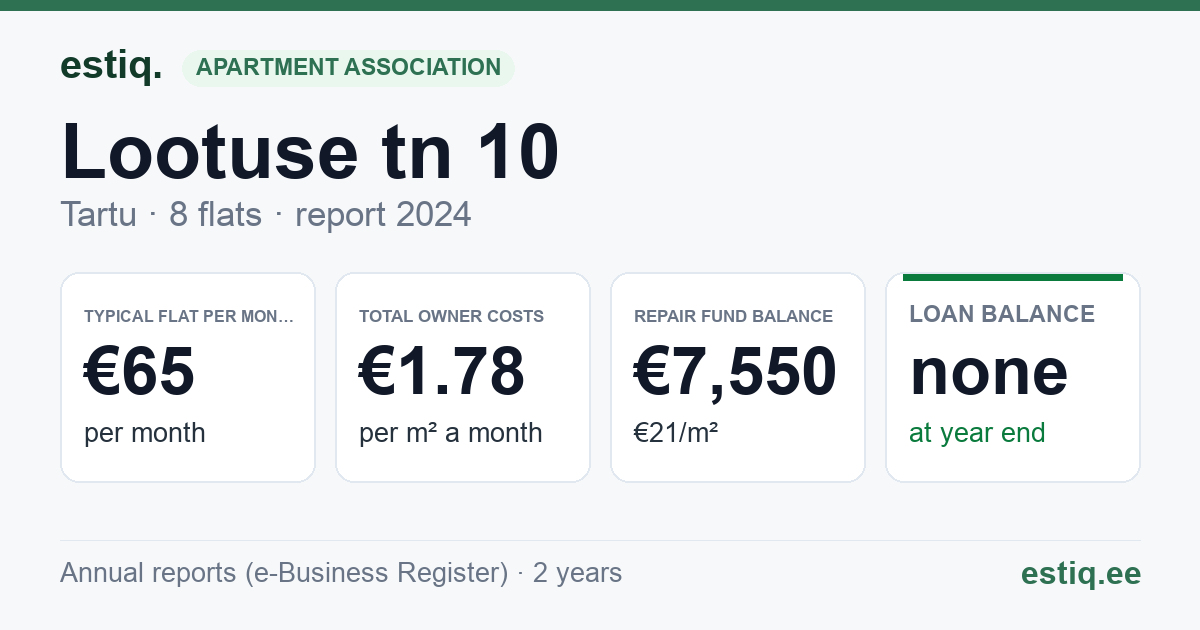Viewport: 1200px width, 630px height.
Task: Click the at year end caption
Action: (x=977, y=433)
